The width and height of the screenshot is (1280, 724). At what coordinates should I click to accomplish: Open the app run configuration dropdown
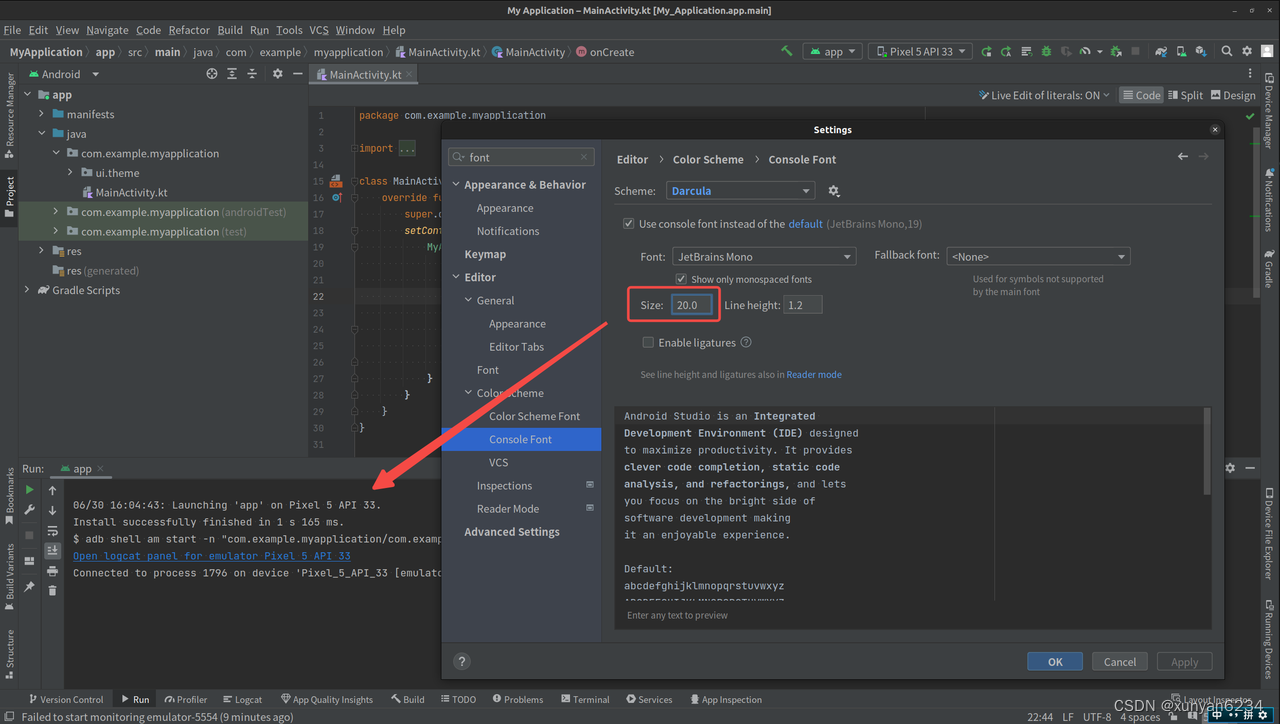tap(833, 51)
